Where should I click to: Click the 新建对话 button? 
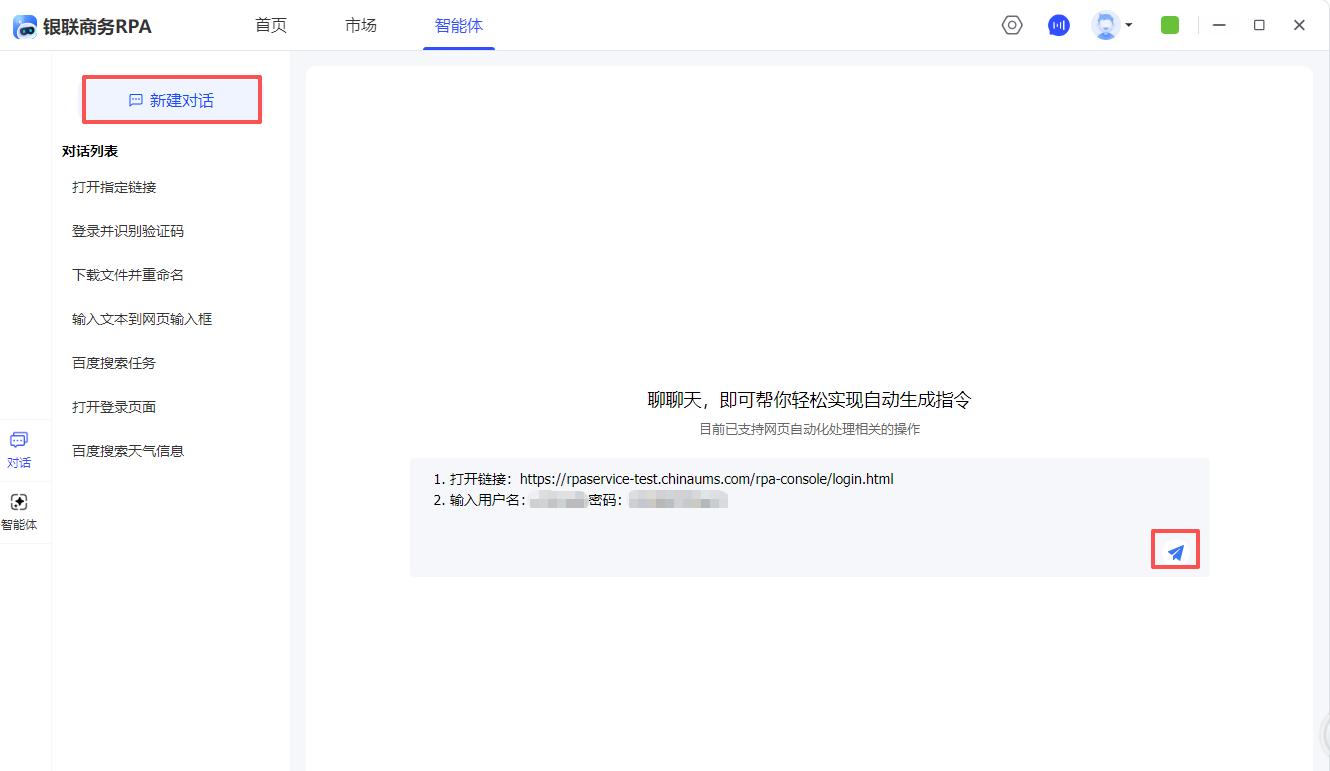[171, 100]
